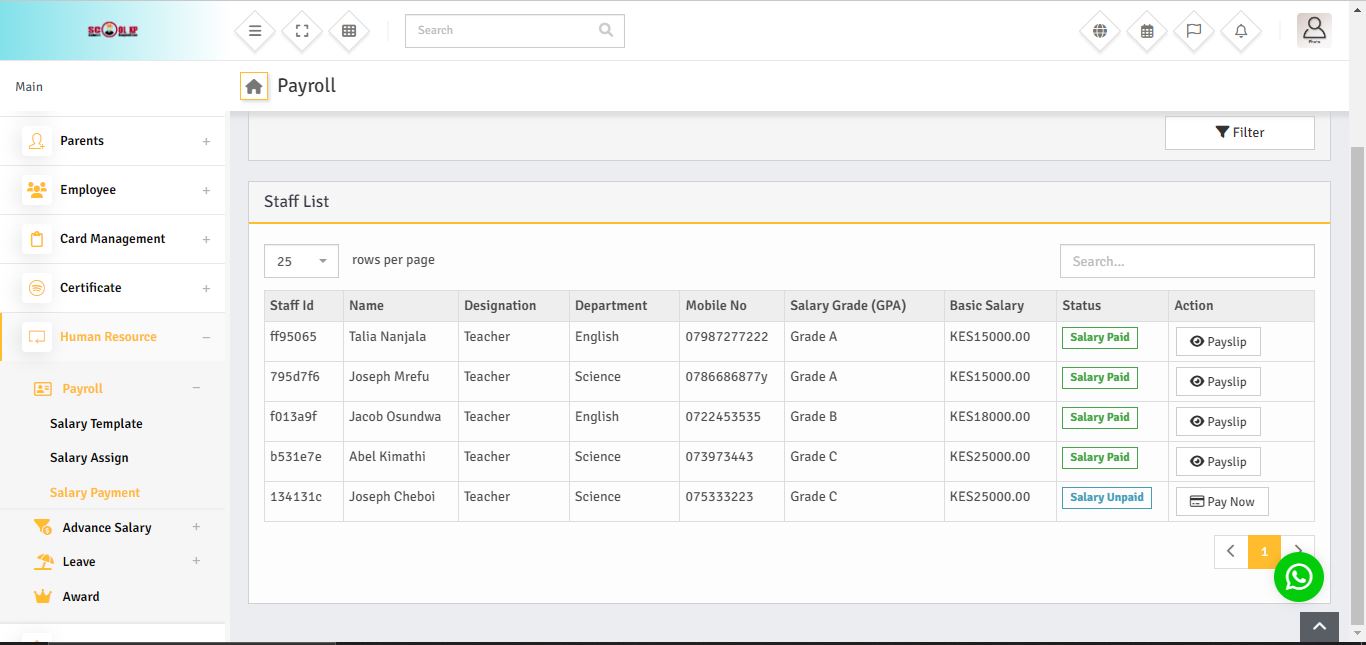Screen dimensions: 1366x645
Task: Open the calendar icon in header
Action: (x=1147, y=31)
